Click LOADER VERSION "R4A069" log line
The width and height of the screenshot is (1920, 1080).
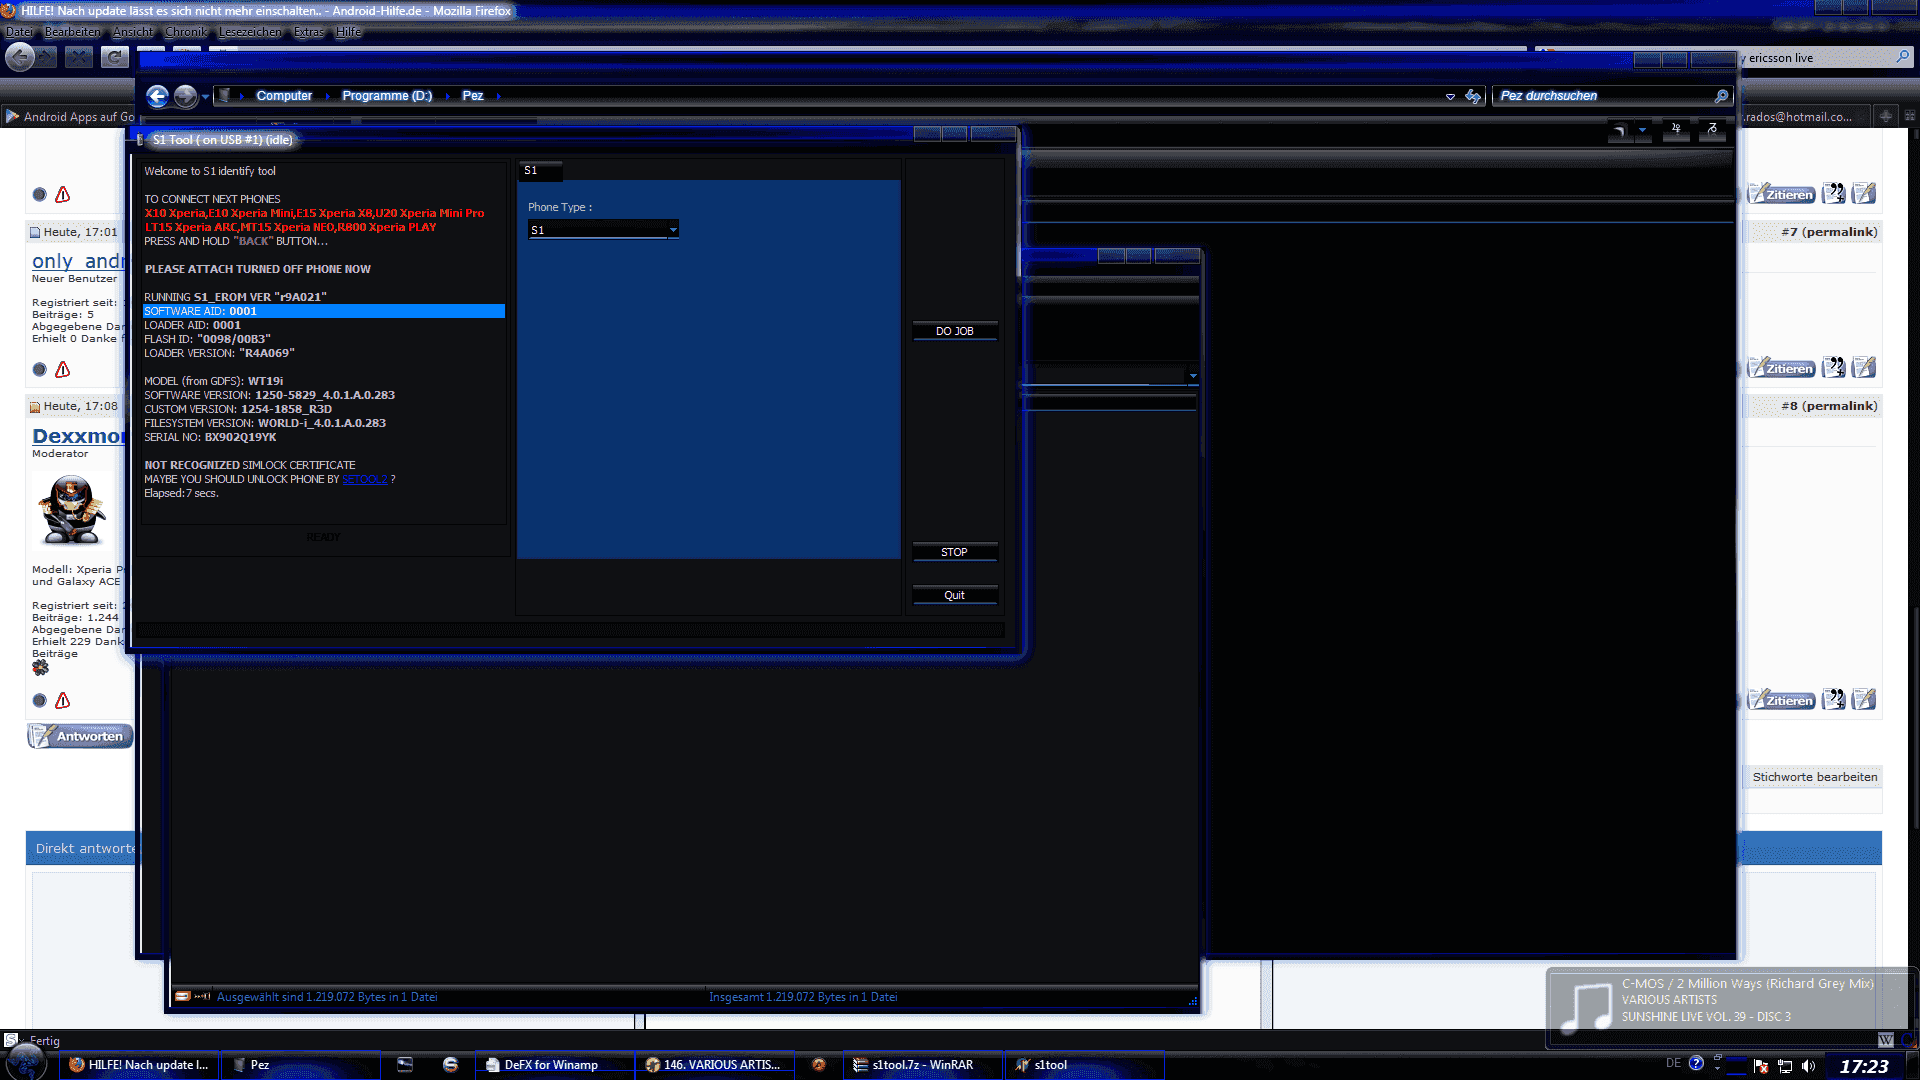220,353
